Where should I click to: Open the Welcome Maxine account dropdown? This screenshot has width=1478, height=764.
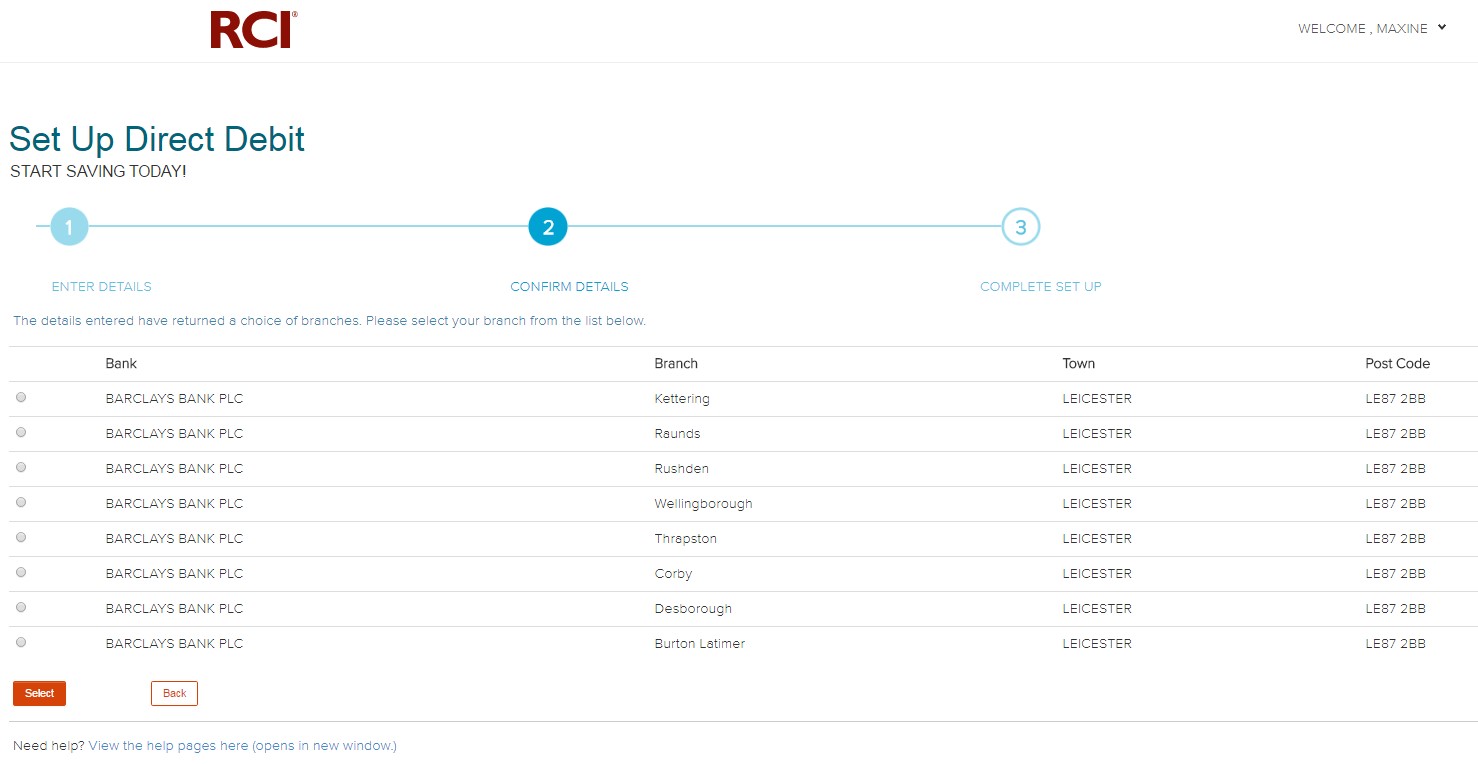click(1372, 29)
